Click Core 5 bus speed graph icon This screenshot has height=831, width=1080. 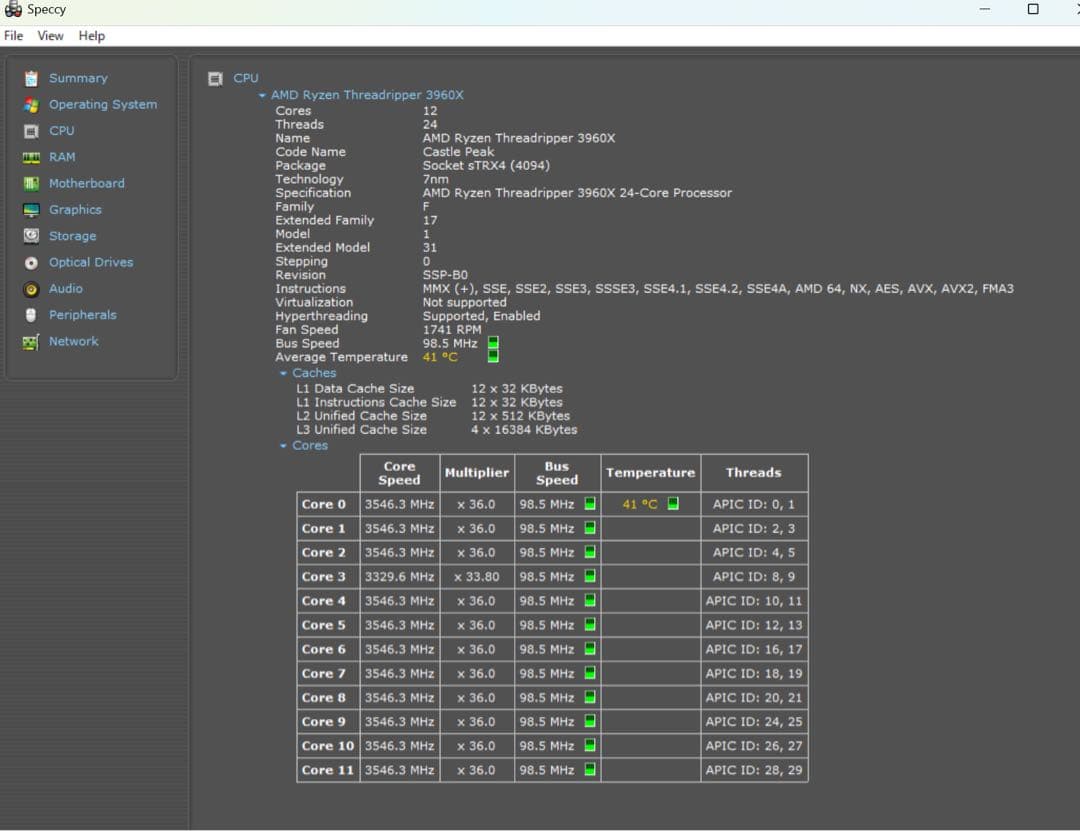pyautogui.click(x=590, y=624)
